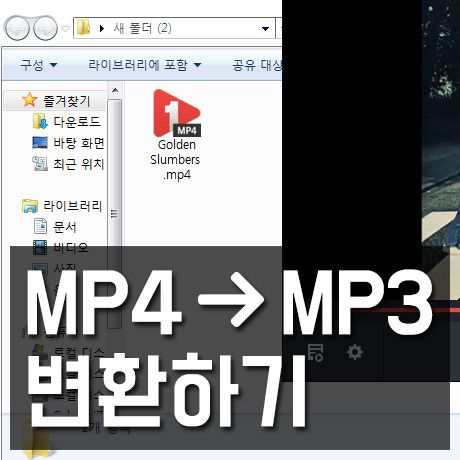Select 즐겨찾기 in the navigation pane
Viewport: 460px width, 460px height.
pos(66,101)
